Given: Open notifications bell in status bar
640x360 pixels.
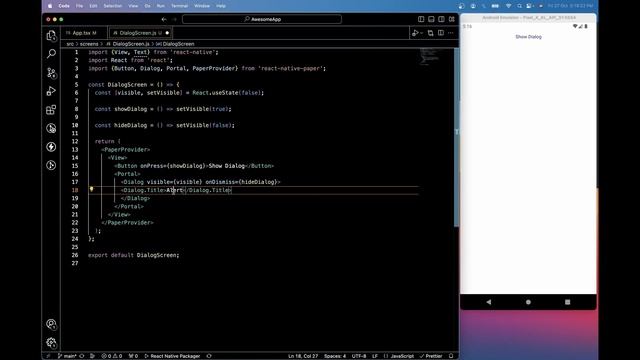Looking at the screenshot, I should pyautogui.click(x=451, y=356).
